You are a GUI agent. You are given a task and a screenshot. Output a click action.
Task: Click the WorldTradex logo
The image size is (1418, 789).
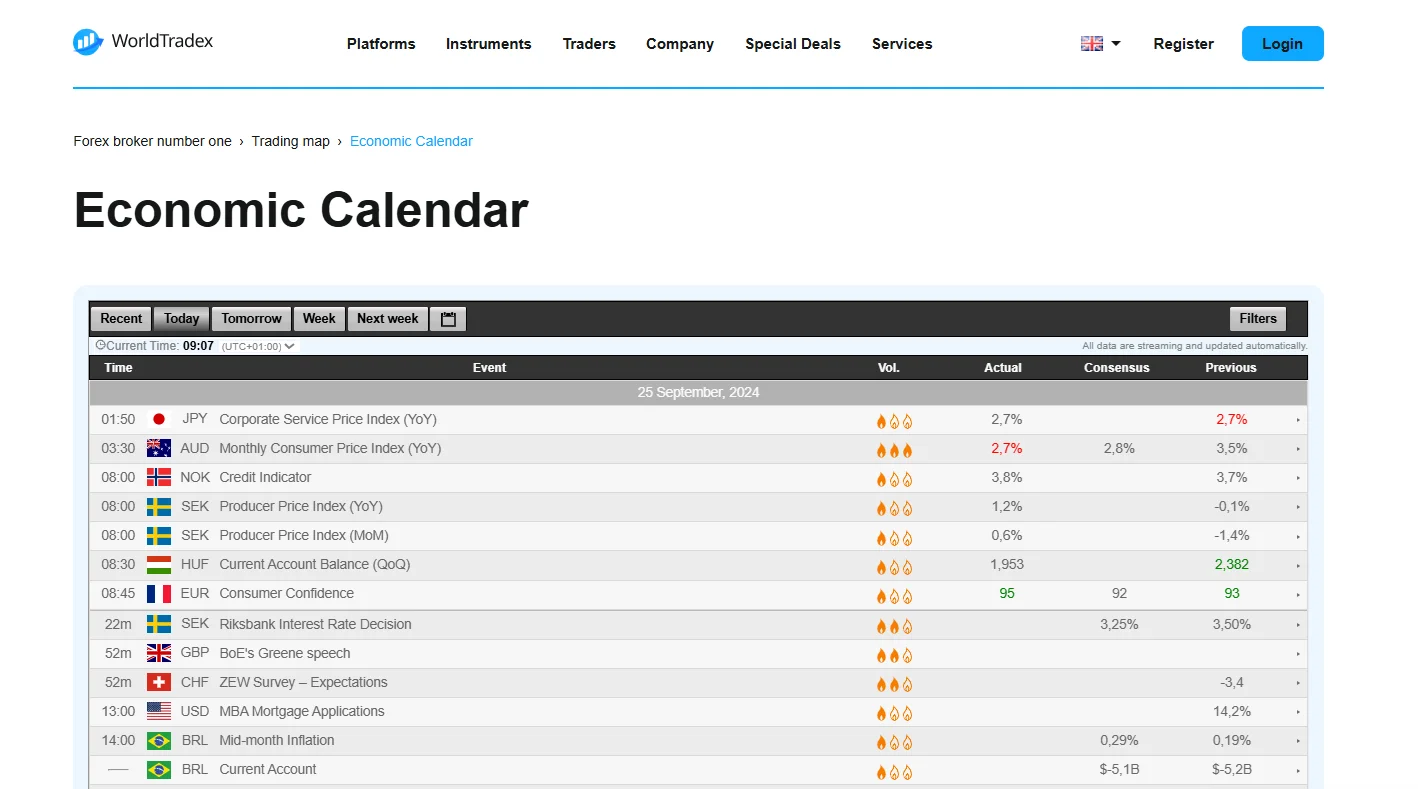point(142,41)
